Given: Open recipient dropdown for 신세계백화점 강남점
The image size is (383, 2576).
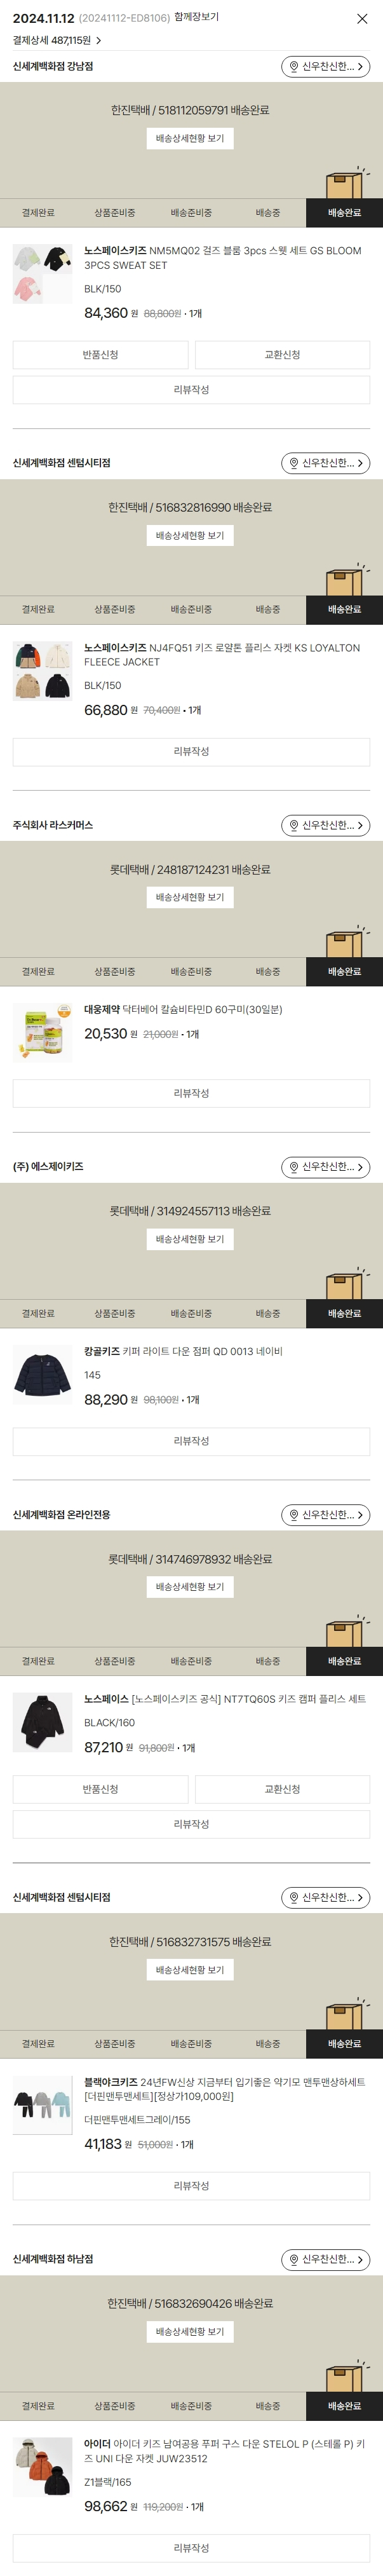Looking at the screenshot, I should coord(325,67).
